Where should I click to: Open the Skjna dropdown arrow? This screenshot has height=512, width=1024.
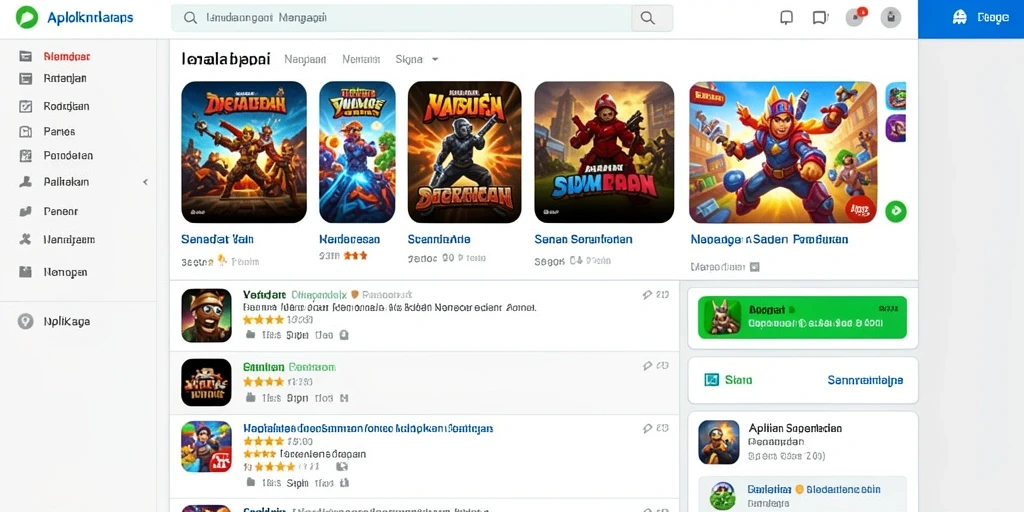(x=435, y=59)
